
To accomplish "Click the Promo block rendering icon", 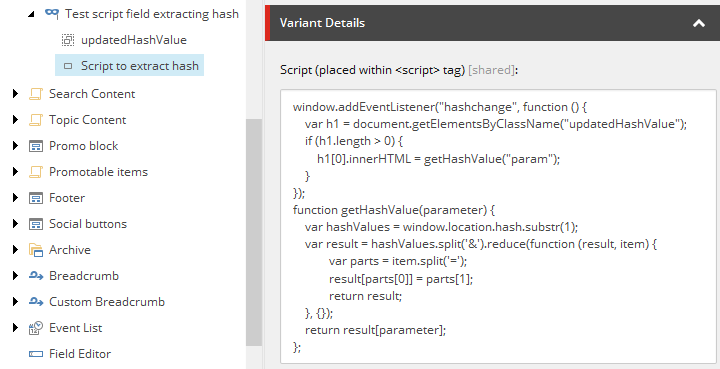I will pos(35,146).
